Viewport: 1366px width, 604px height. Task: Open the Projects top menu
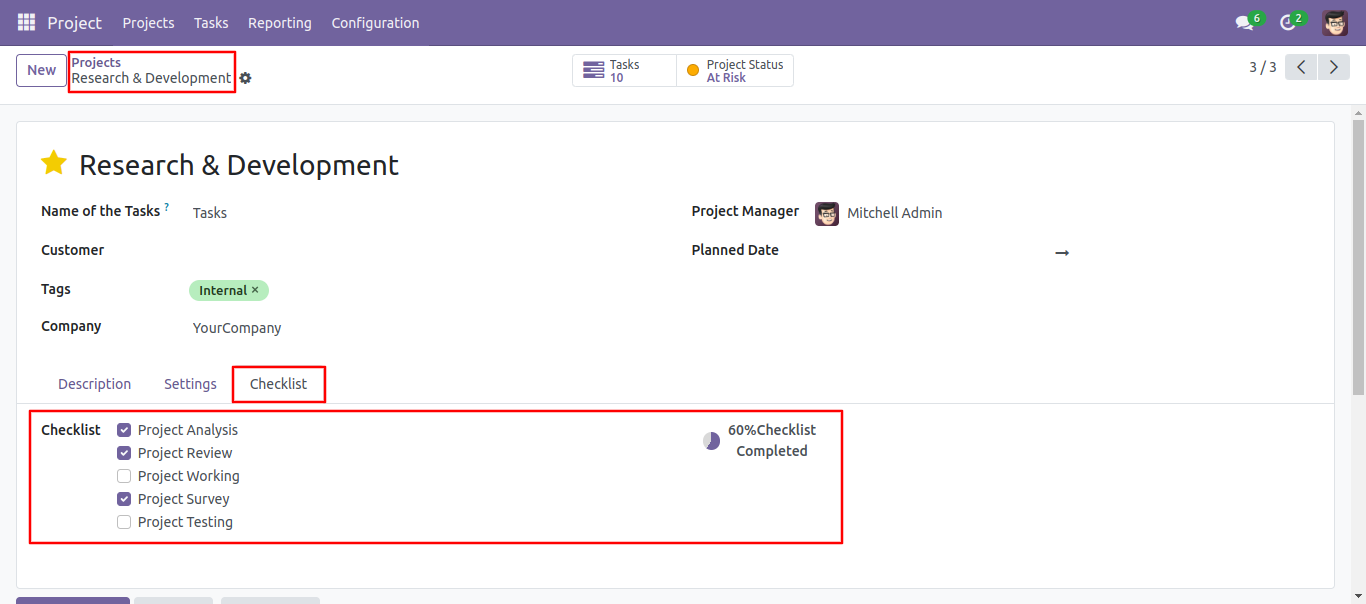[148, 22]
